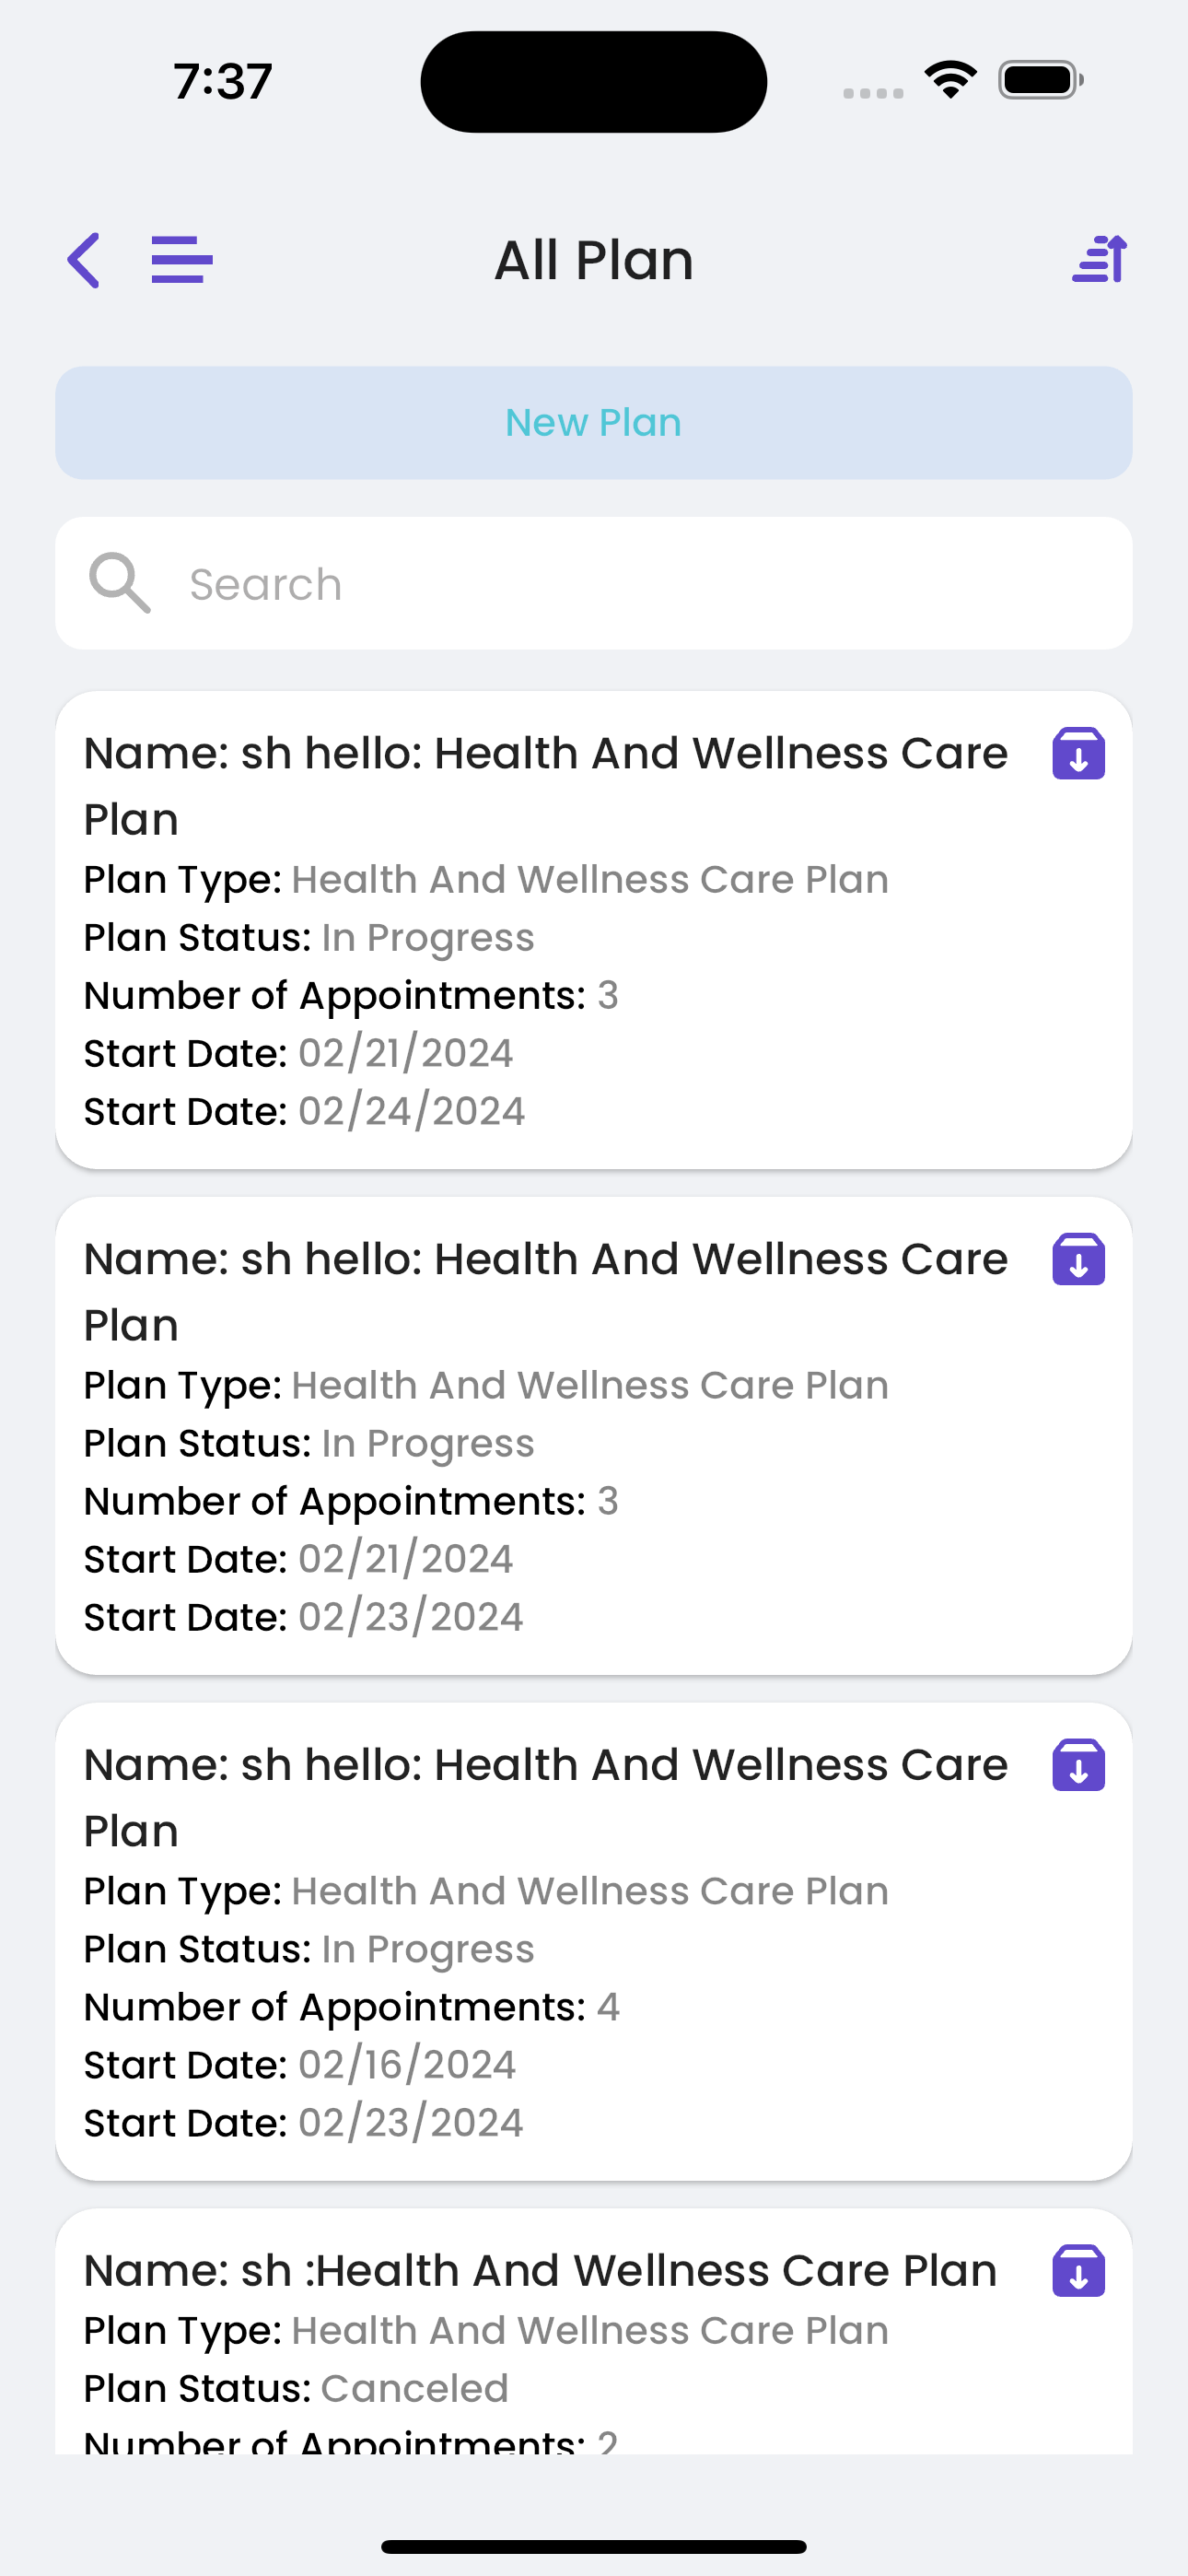Image resolution: width=1188 pixels, height=2576 pixels.
Task: Tap the home indicator bar
Action: [x=594, y=2546]
